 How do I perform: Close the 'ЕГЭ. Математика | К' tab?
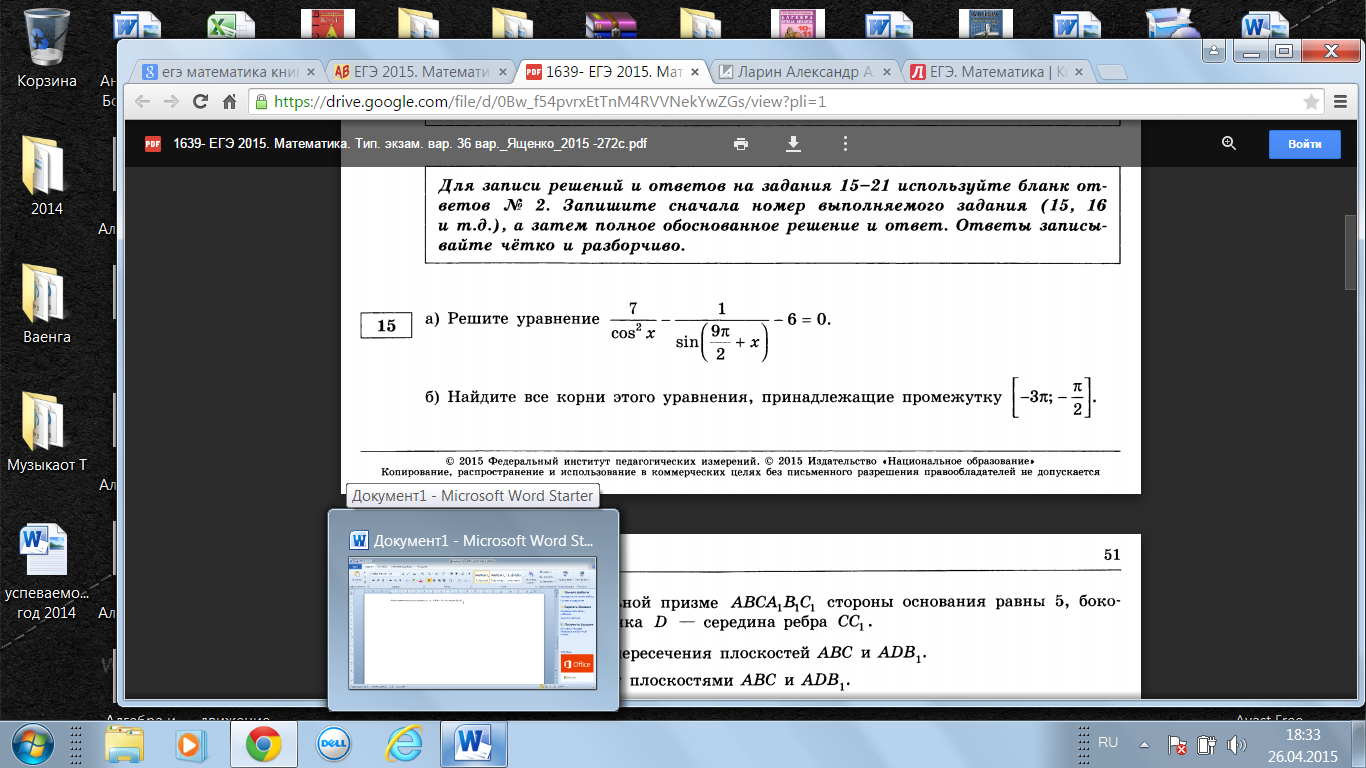point(1078,72)
